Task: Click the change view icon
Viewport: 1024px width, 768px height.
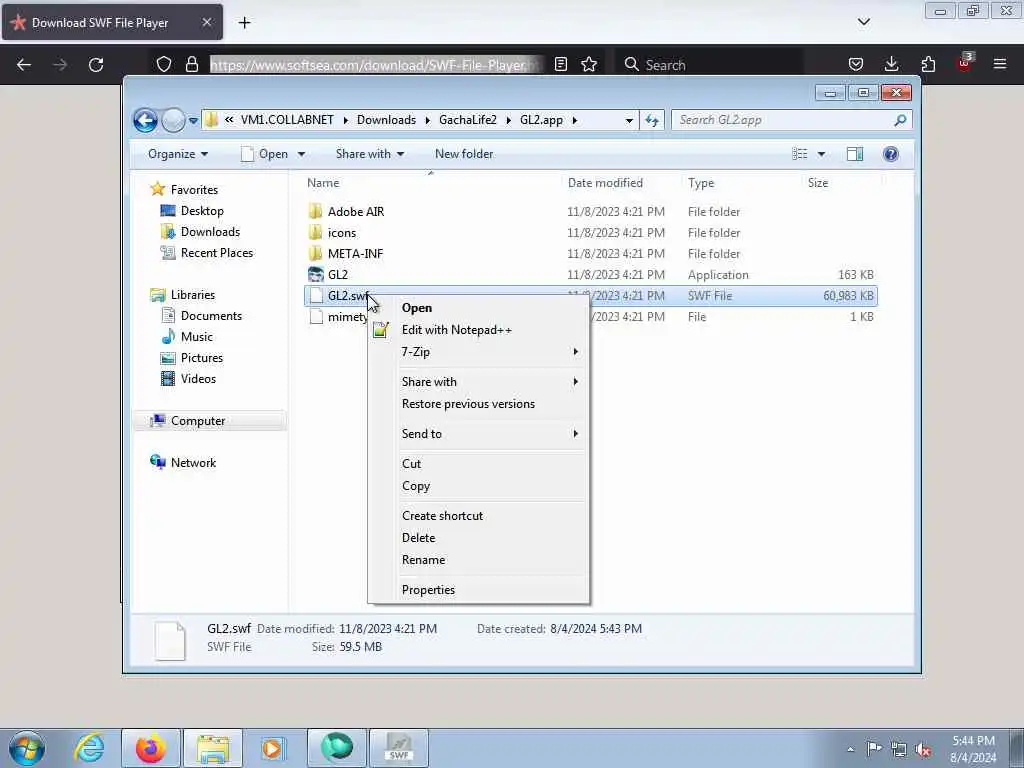Action: click(799, 154)
